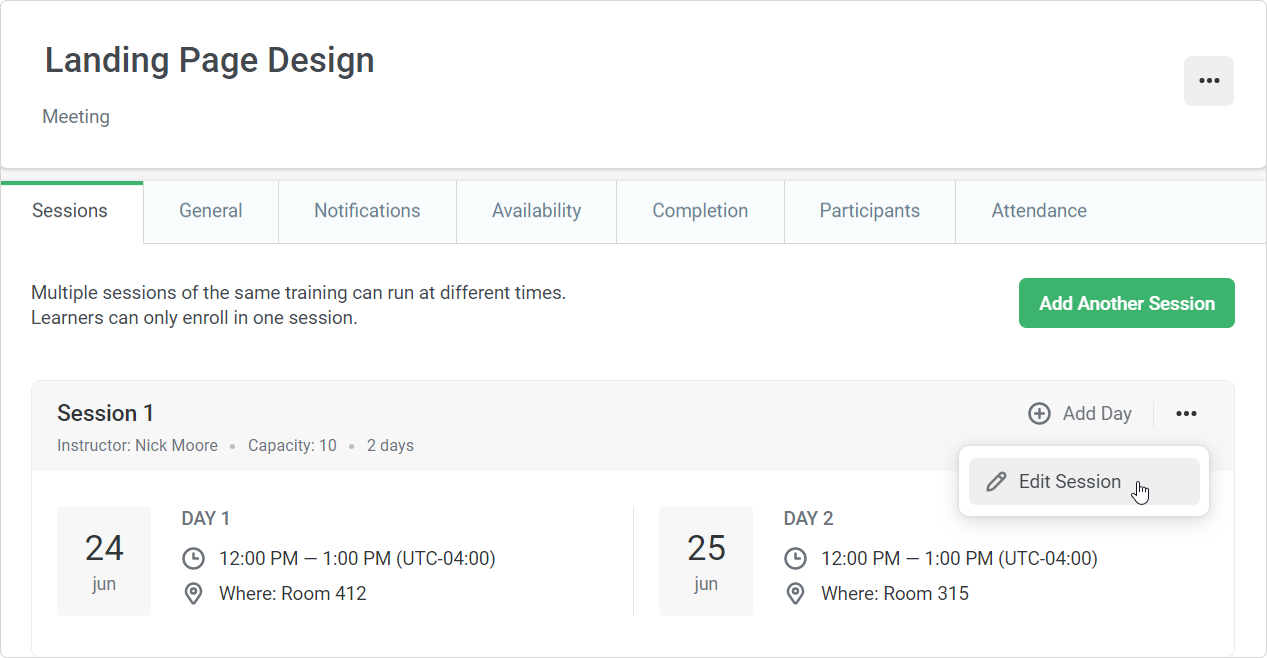Switch to the Attendance tab
This screenshot has height=658, width=1267.
pyautogui.click(x=1039, y=211)
